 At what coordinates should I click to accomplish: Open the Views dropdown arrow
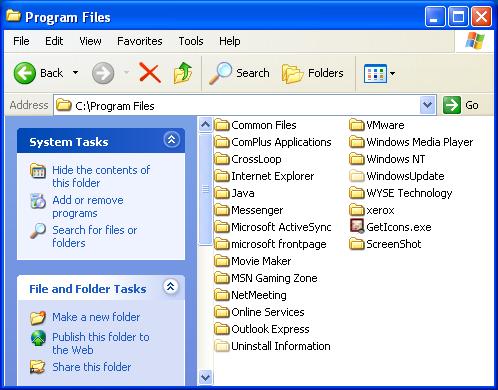(392, 73)
